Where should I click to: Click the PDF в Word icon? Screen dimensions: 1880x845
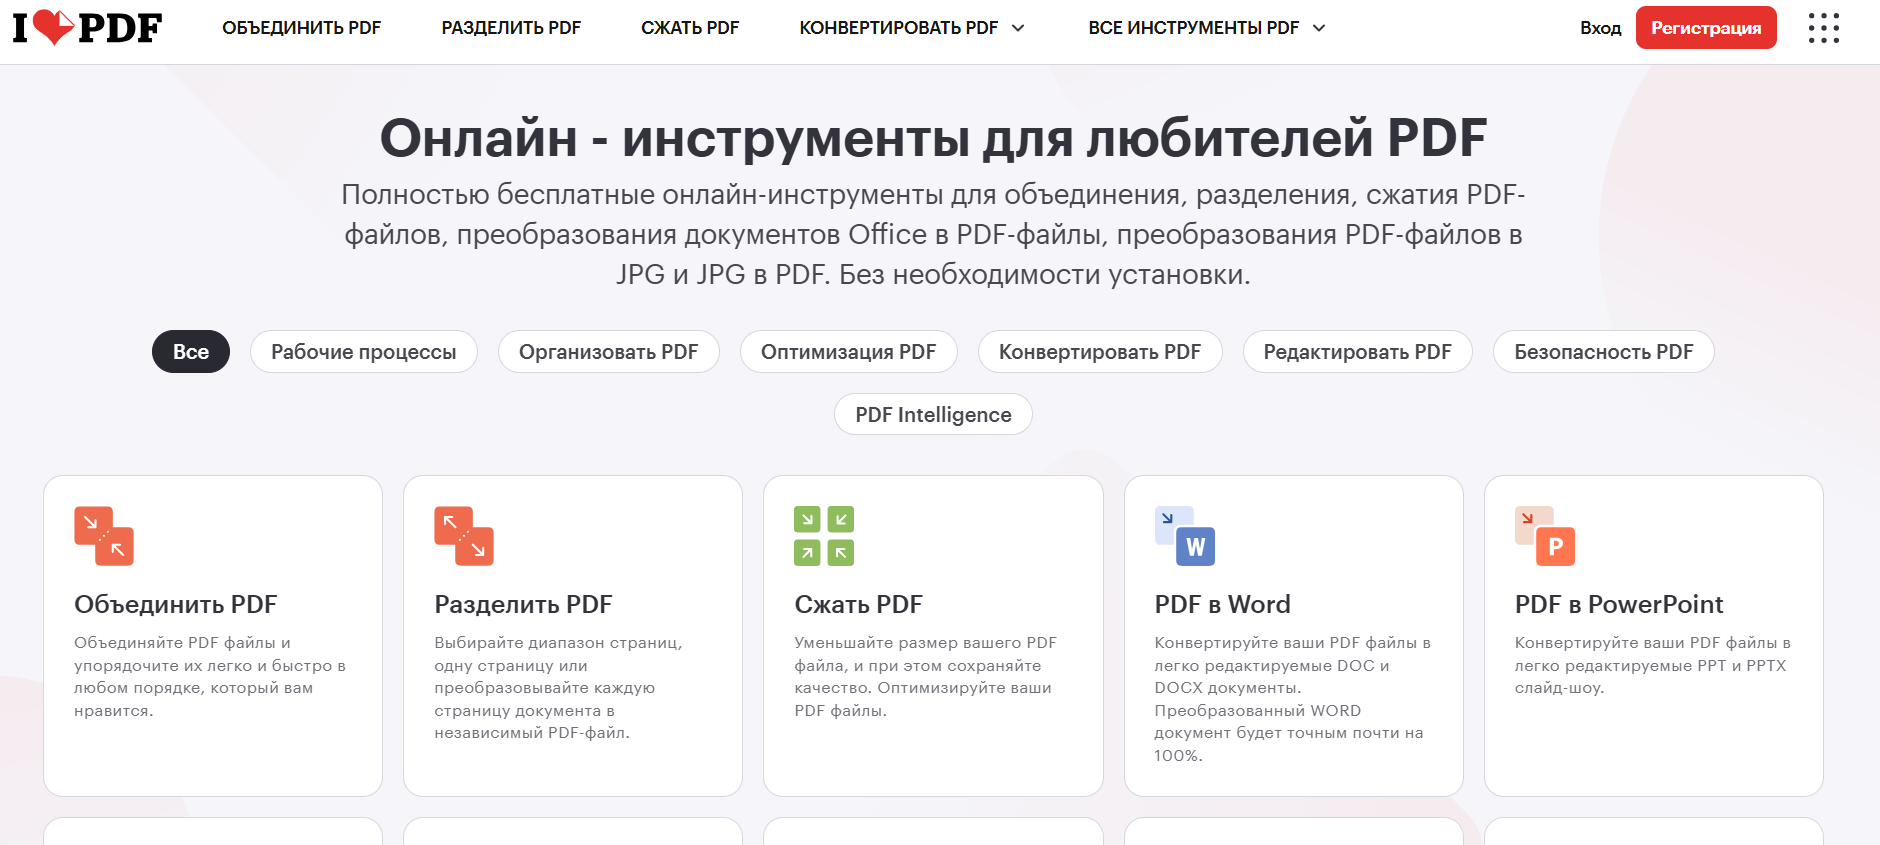(1185, 536)
